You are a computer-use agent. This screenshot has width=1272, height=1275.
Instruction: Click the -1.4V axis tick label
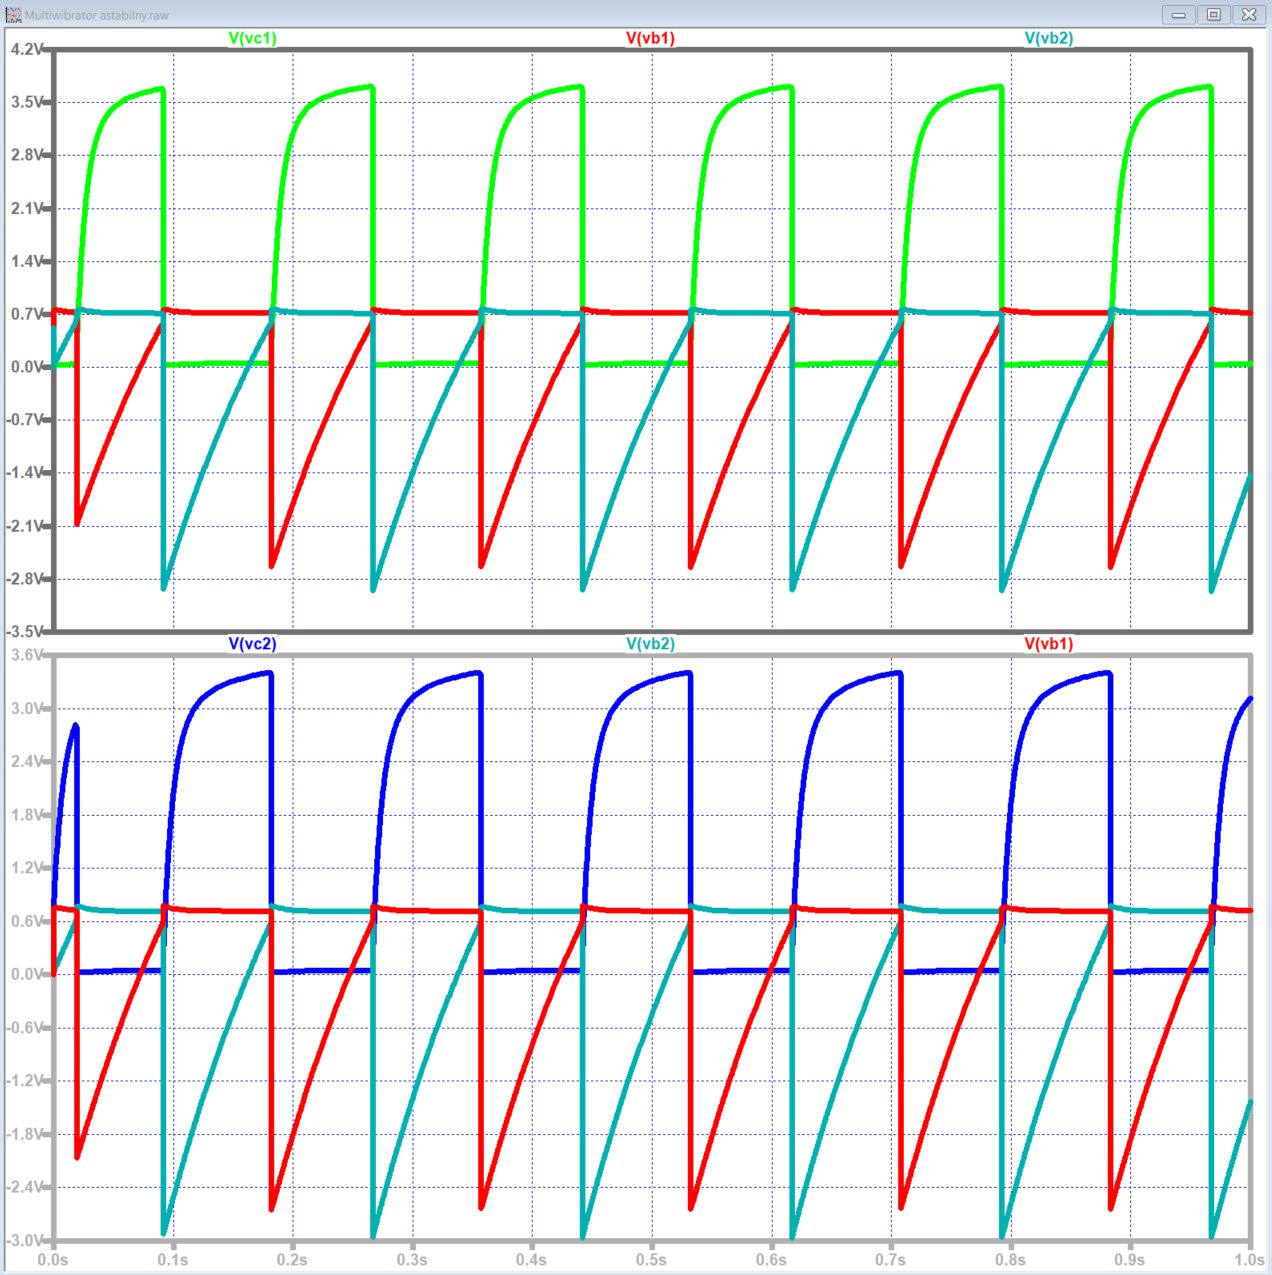pos(25,473)
